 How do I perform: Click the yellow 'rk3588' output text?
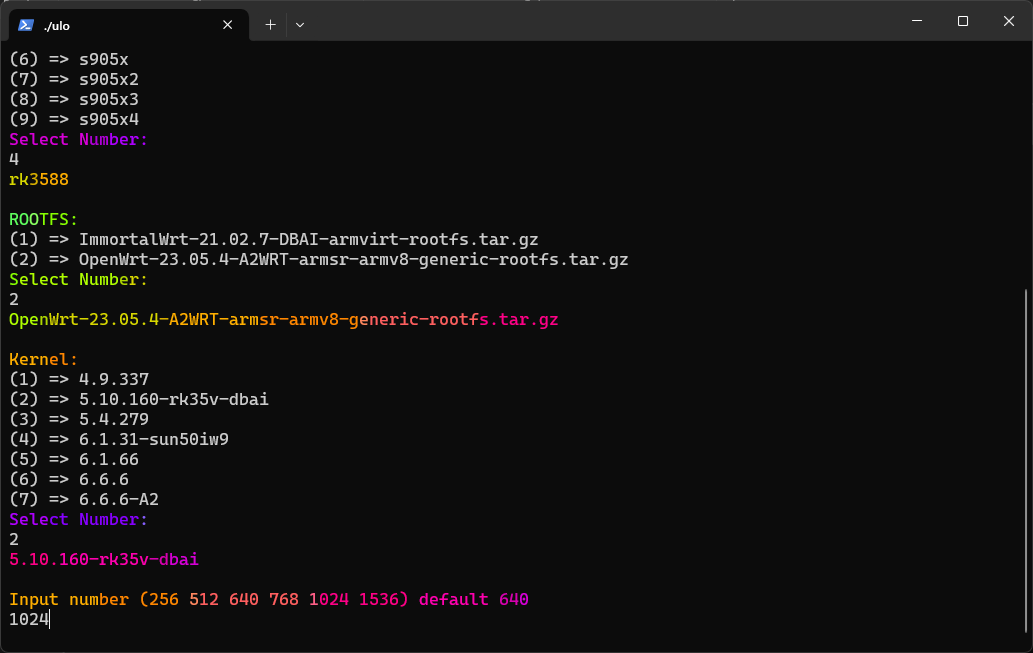[39, 179]
